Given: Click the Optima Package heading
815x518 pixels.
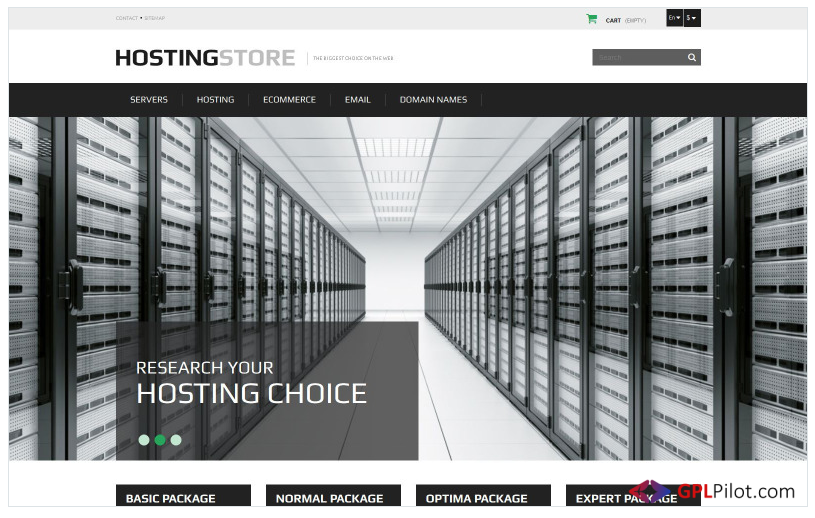Looking at the screenshot, I should (476, 498).
